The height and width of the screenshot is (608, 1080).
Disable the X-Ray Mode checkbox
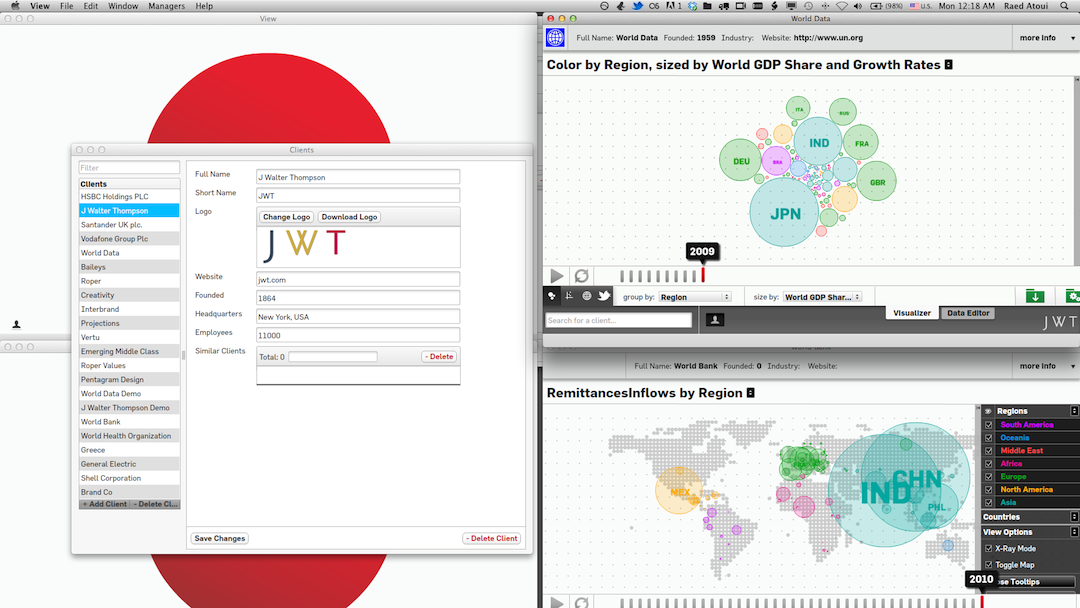[989, 549]
